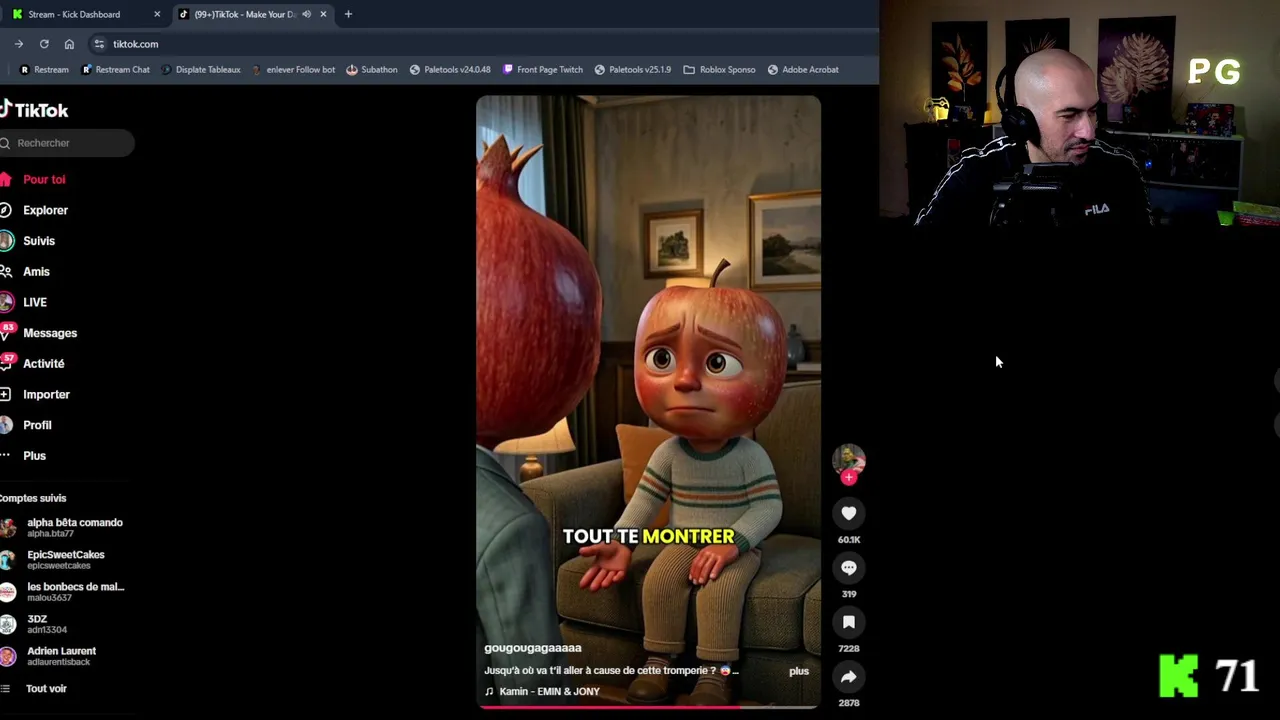The width and height of the screenshot is (1280, 720).
Task: Open the comments bubble icon
Action: pos(848,568)
